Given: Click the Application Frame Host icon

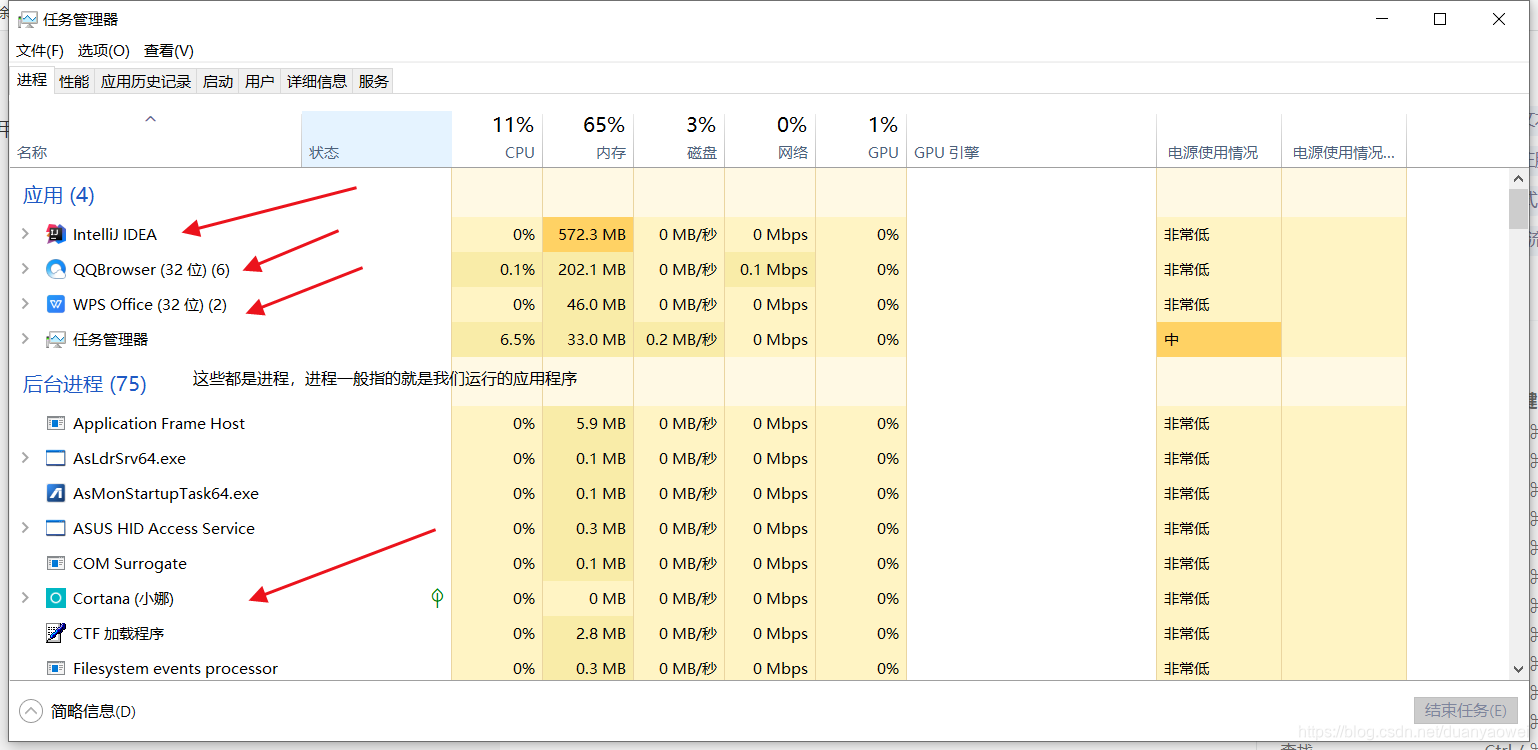Looking at the screenshot, I should 56,424.
